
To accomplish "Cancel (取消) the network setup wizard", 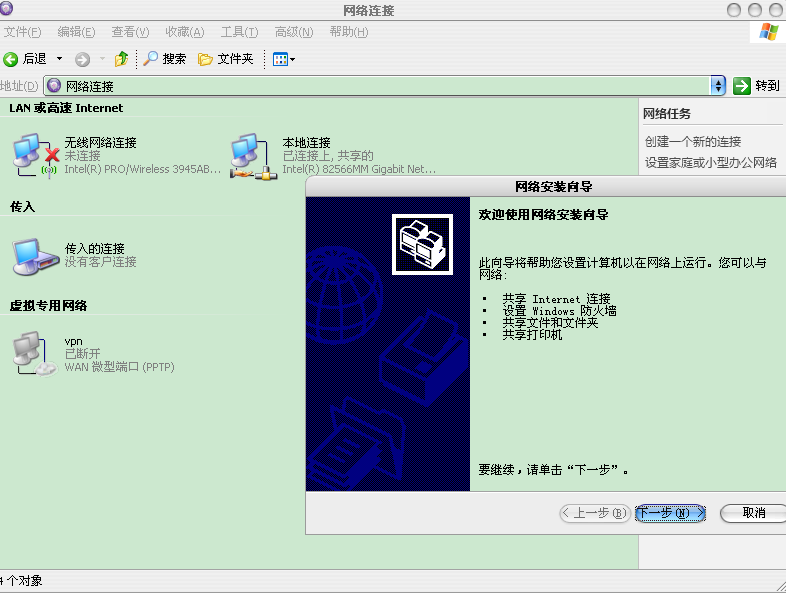I will tap(754, 513).
